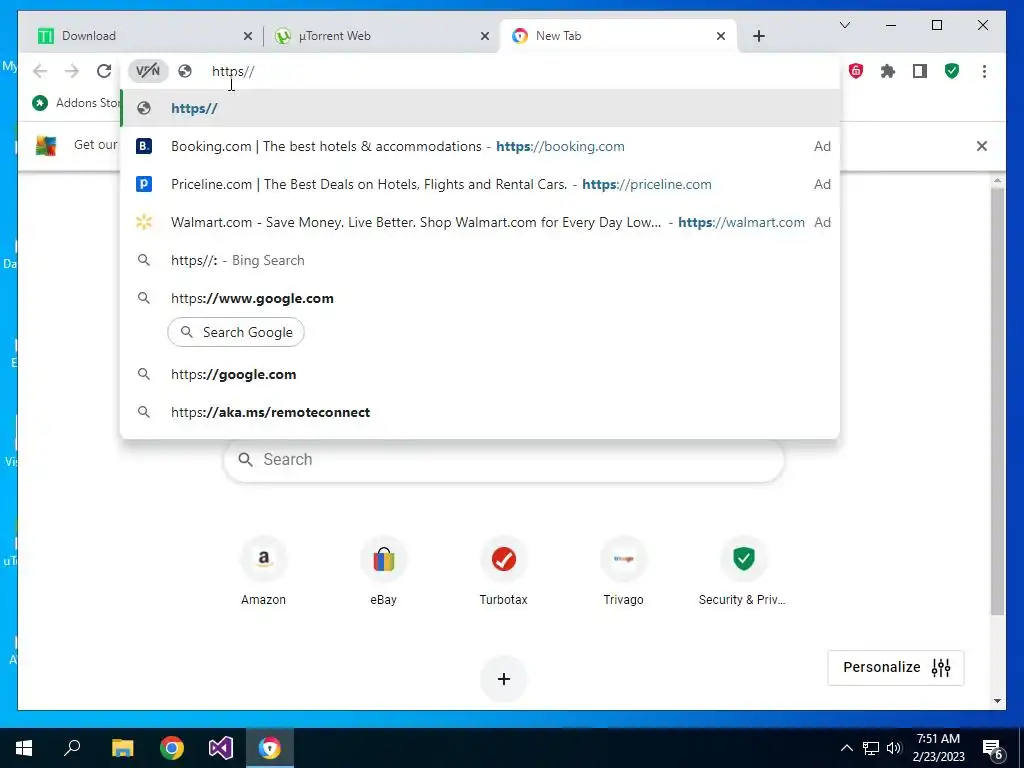Click the forward navigation arrow
The image size is (1024, 768).
coord(72,71)
